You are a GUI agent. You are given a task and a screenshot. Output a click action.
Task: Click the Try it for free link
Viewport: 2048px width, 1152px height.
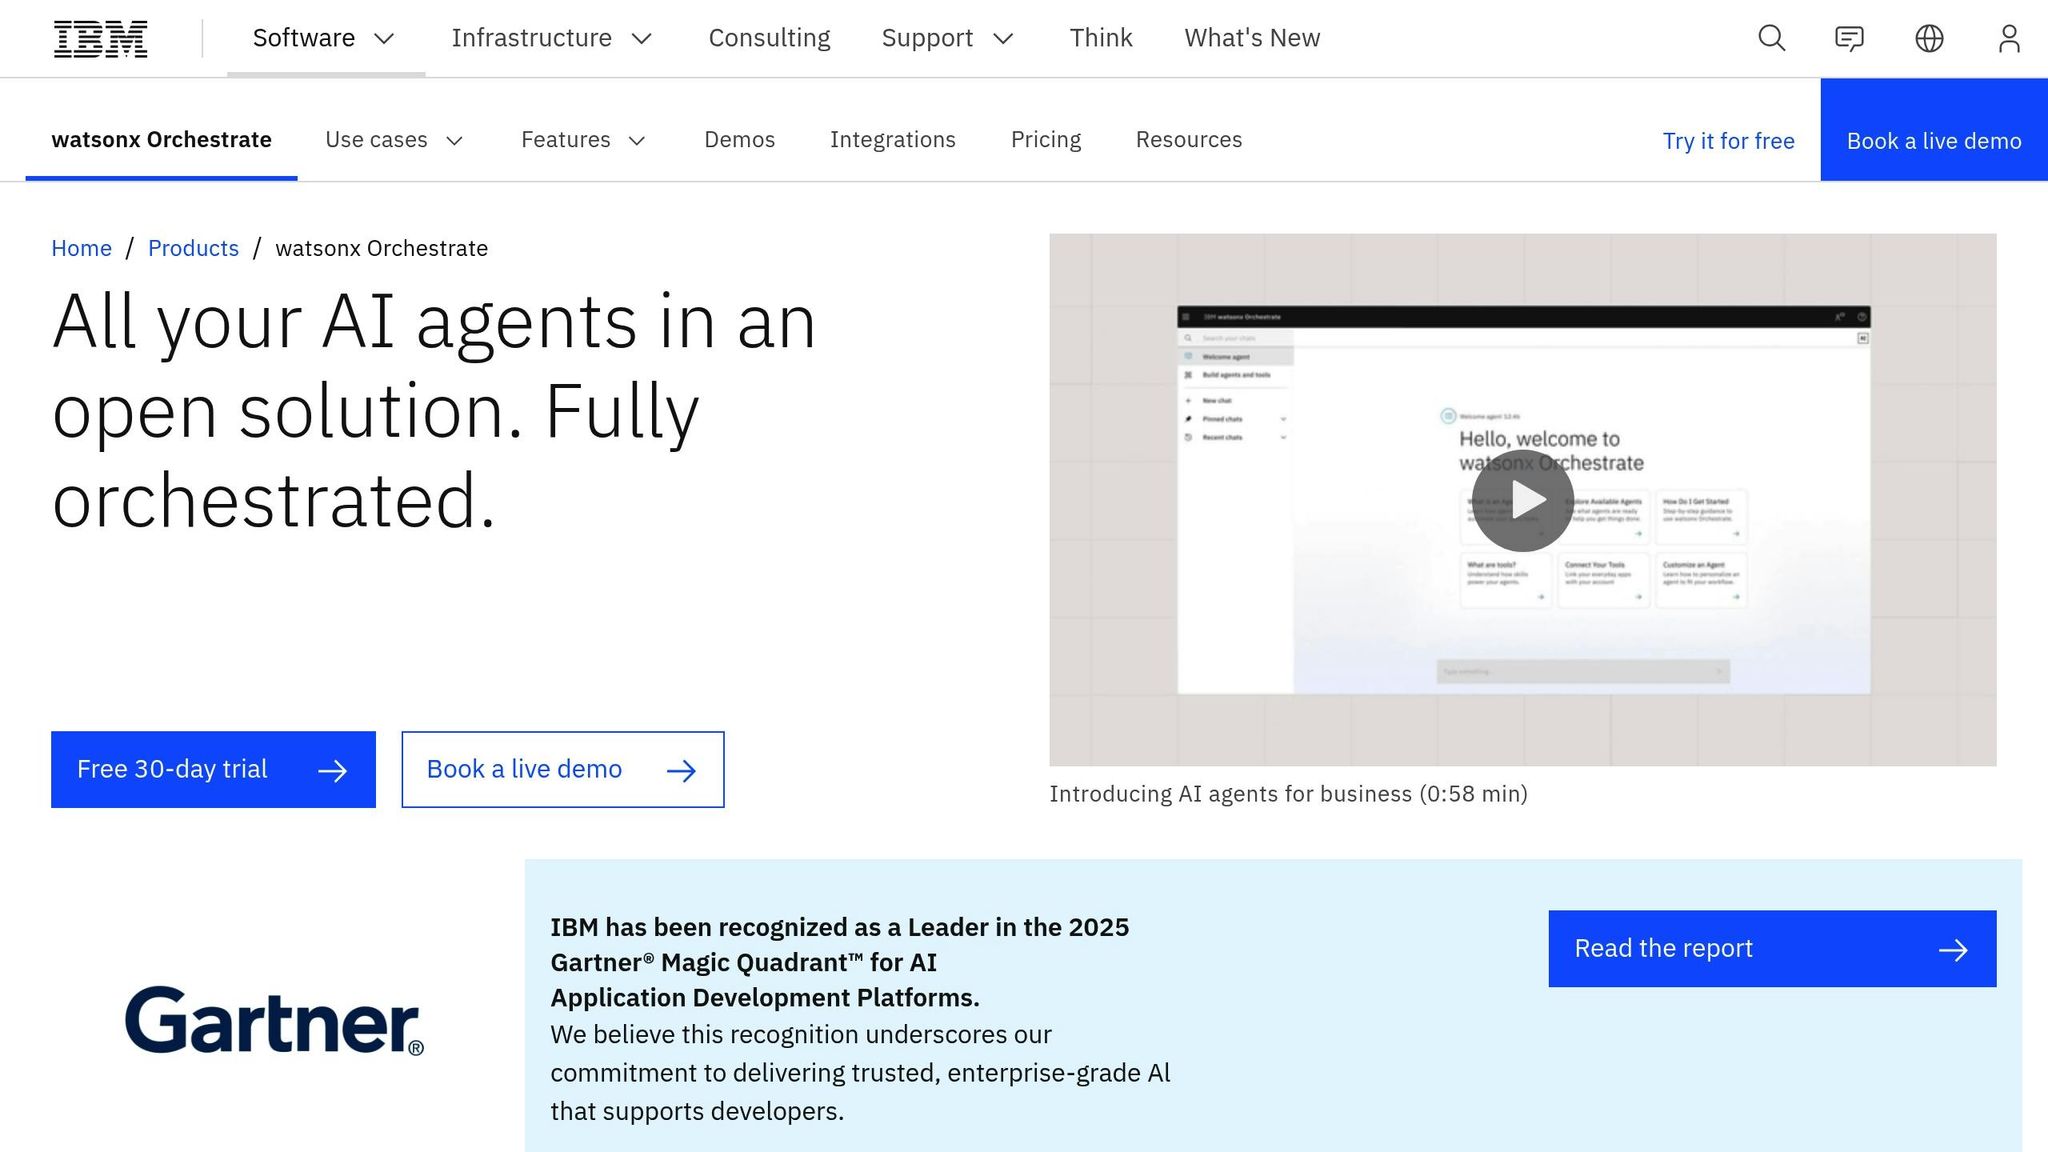click(x=1728, y=141)
